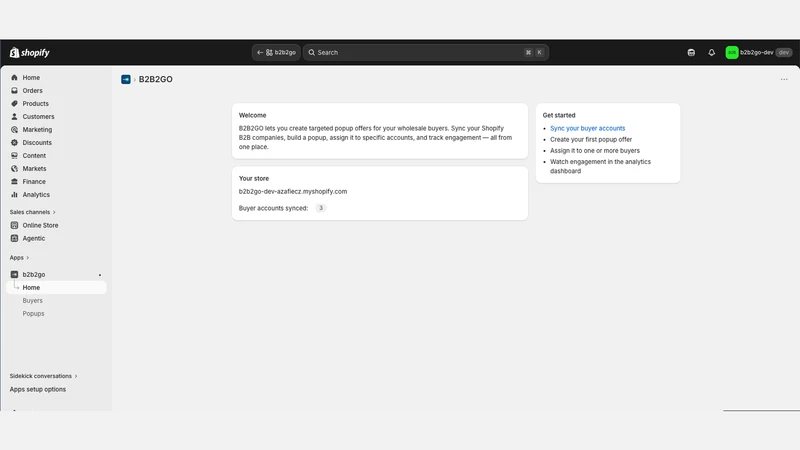Open the three-dot more actions menu
This screenshot has width=800, height=450.
click(x=784, y=80)
